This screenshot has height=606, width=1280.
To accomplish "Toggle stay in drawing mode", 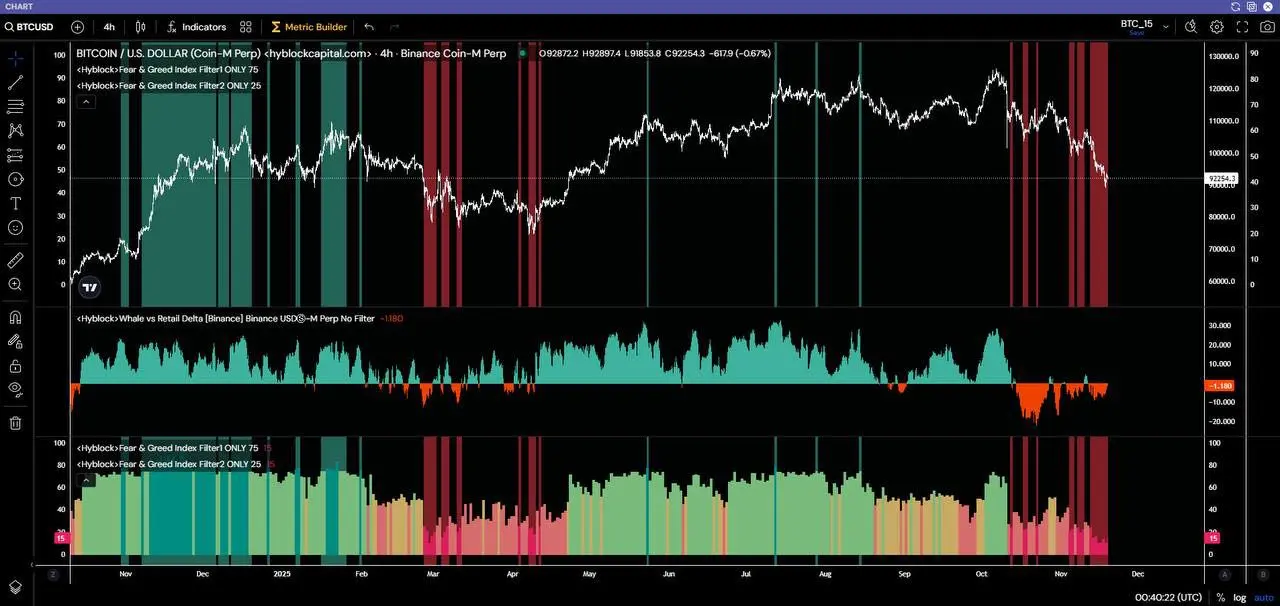I will point(15,341).
